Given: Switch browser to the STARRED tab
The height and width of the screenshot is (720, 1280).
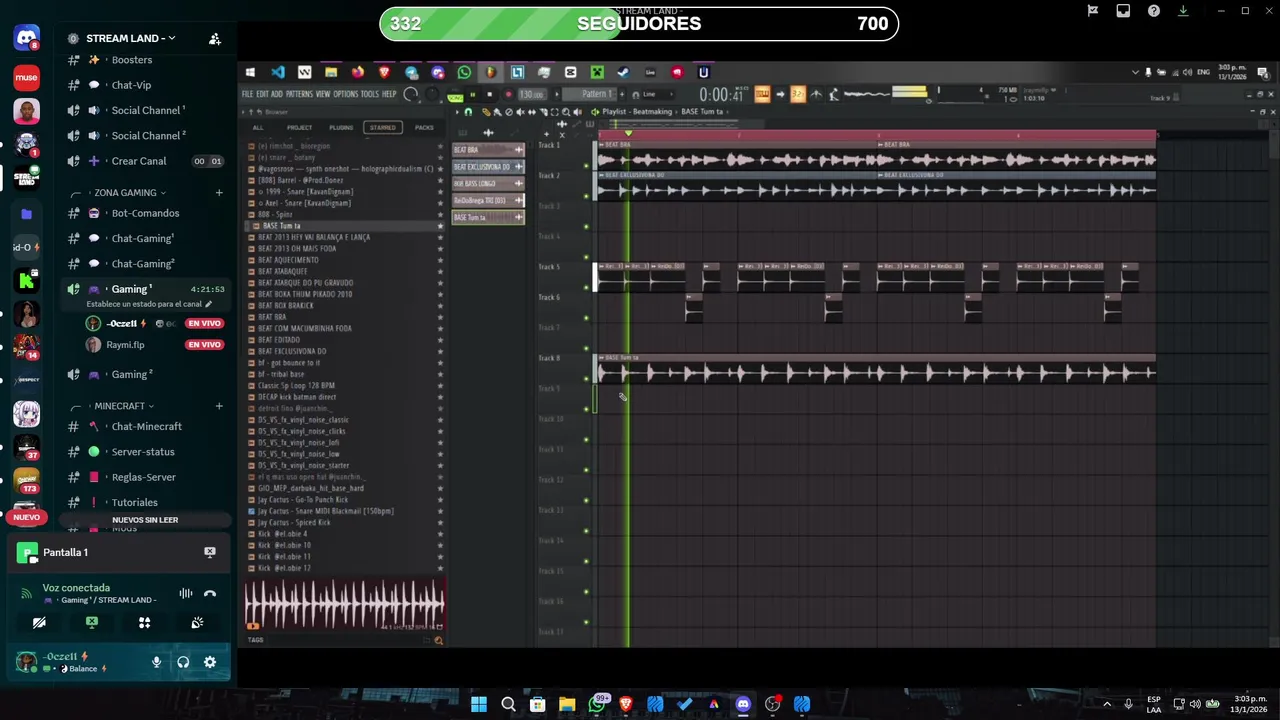Looking at the screenshot, I should pyautogui.click(x=383, y=127).
